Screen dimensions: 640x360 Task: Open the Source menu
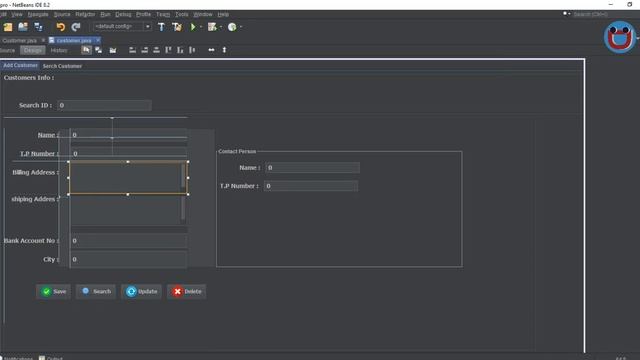62,14
